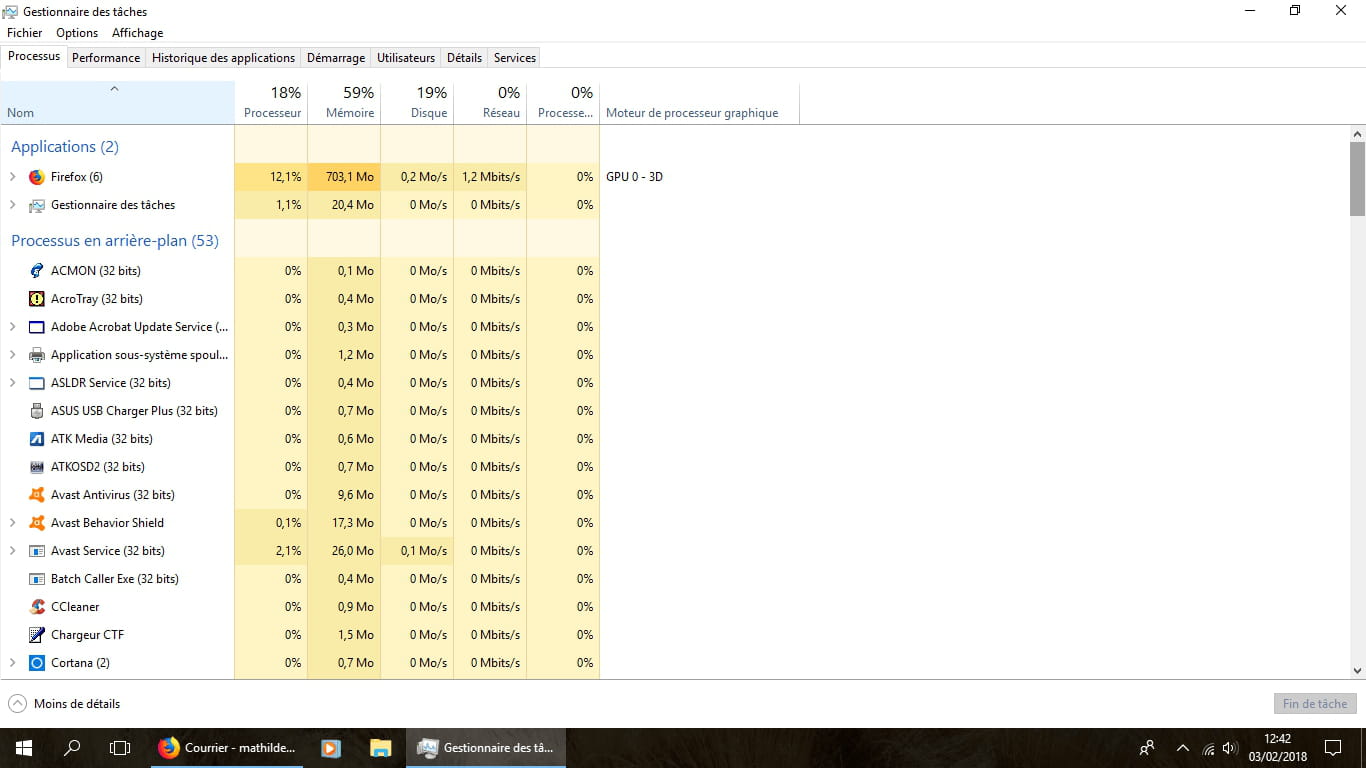
Task: Sort by the Réseau column header
Action: 490,103
